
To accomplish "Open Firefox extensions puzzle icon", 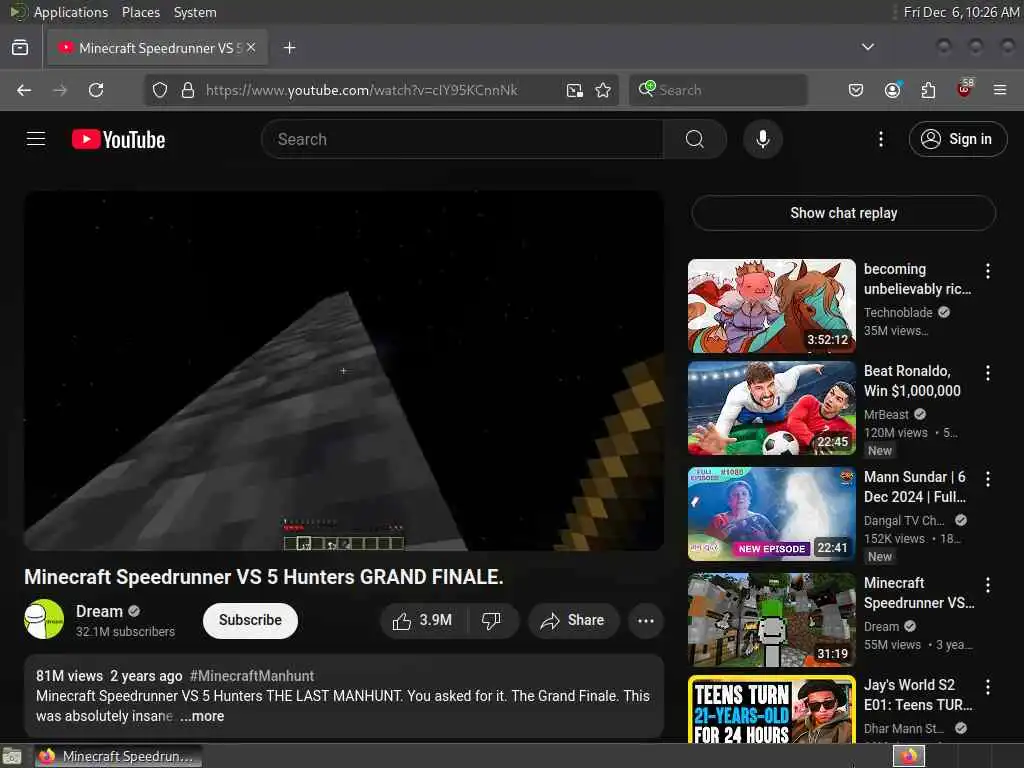I will coord(928,90).
